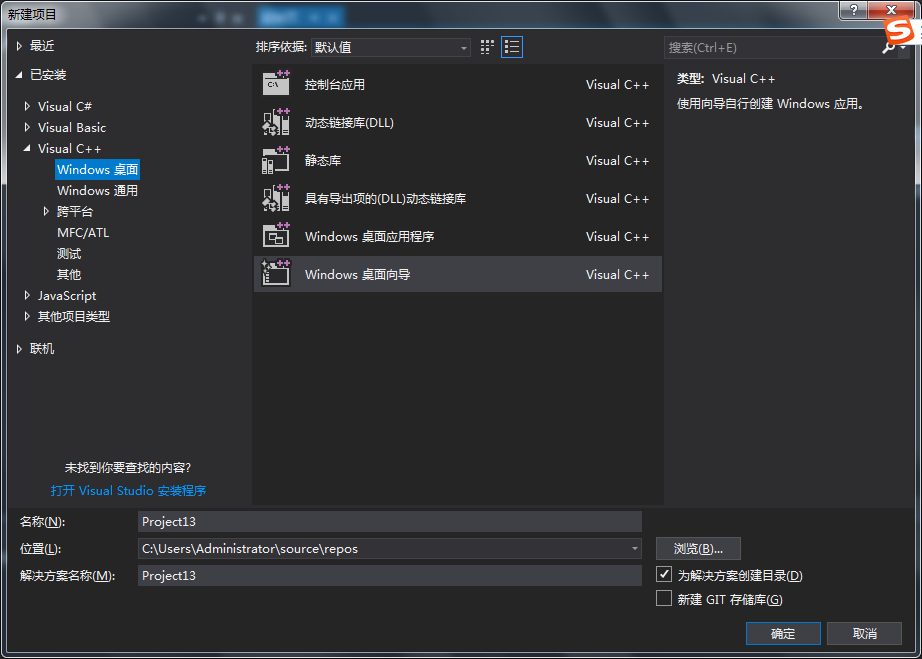Expand the 其他项目类型 node arrow
Image resolution: width=922 pixels, height=659 pixels.
click(27, 316)
